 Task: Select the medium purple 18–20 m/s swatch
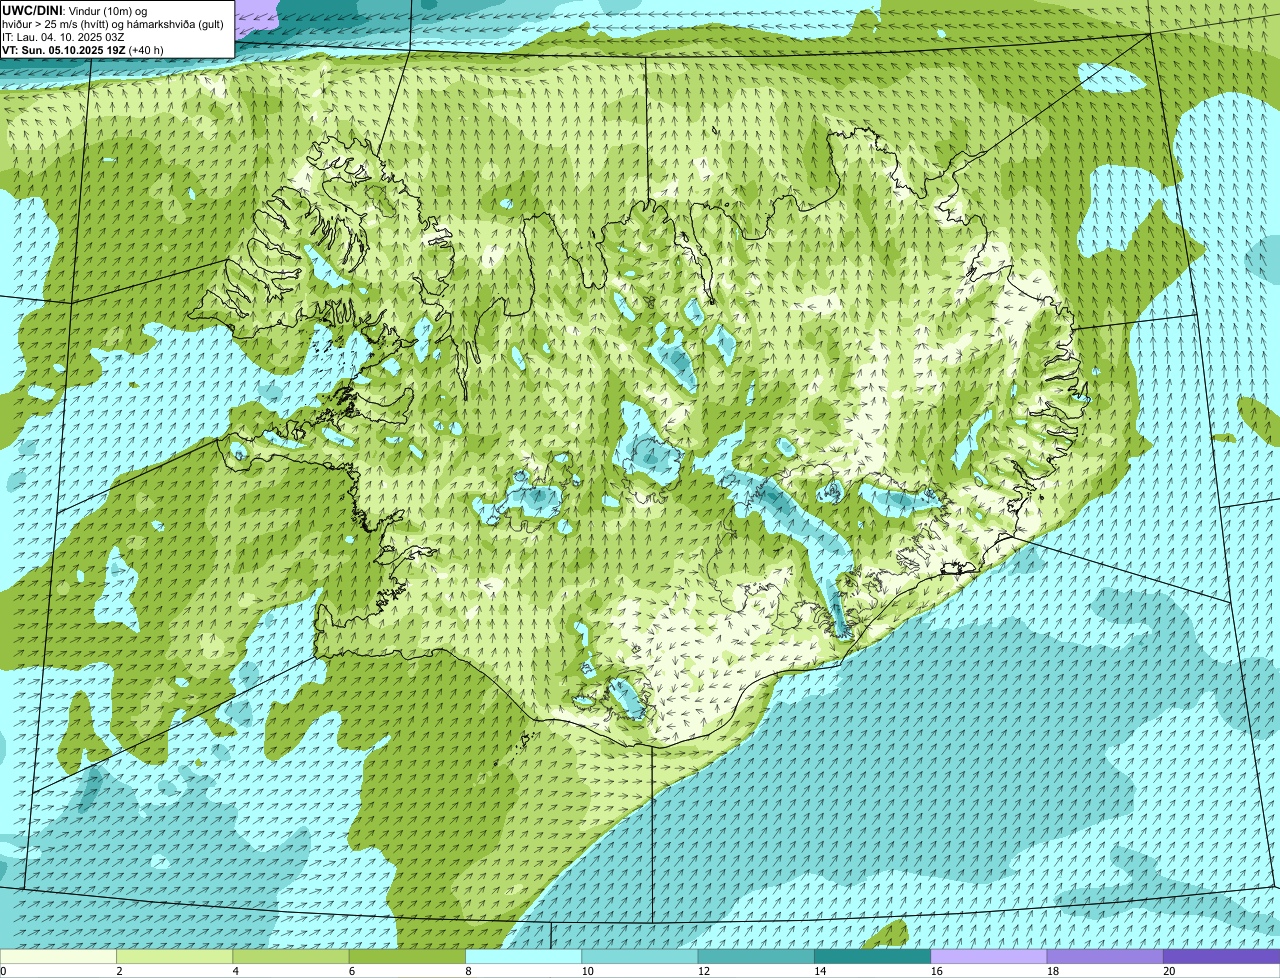pos(1105,956)
